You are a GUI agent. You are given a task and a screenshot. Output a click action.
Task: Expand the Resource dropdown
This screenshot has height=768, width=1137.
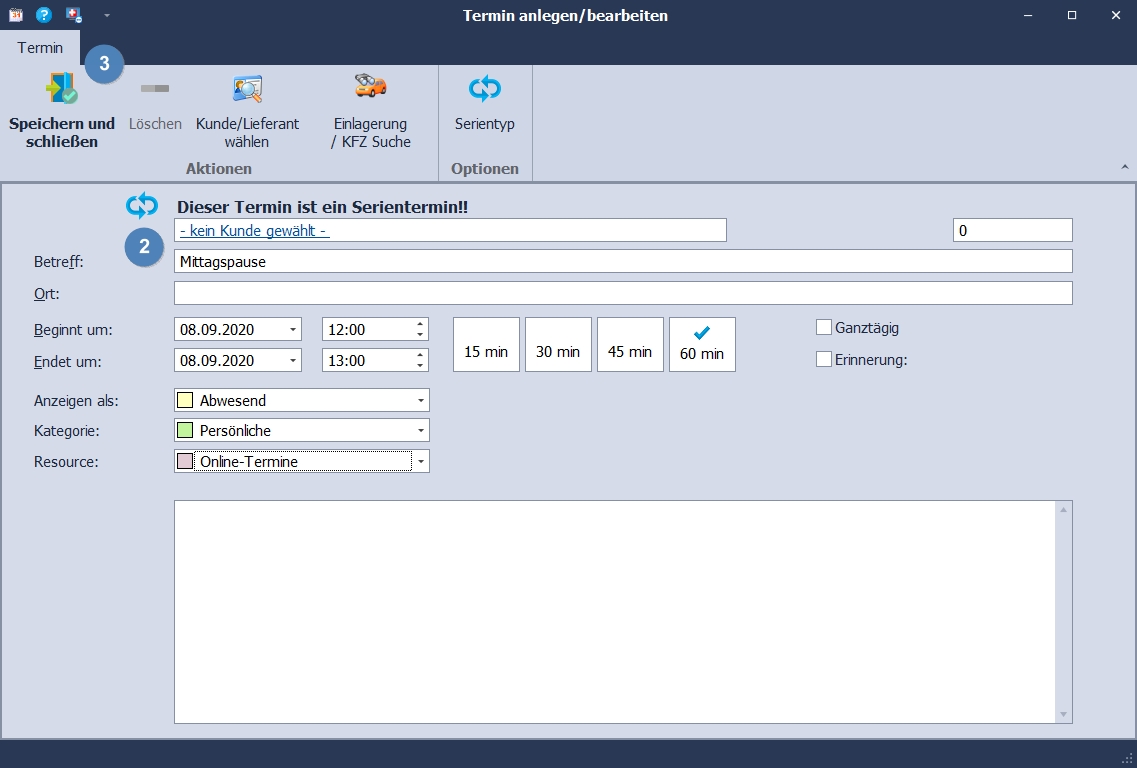(421, 461)
